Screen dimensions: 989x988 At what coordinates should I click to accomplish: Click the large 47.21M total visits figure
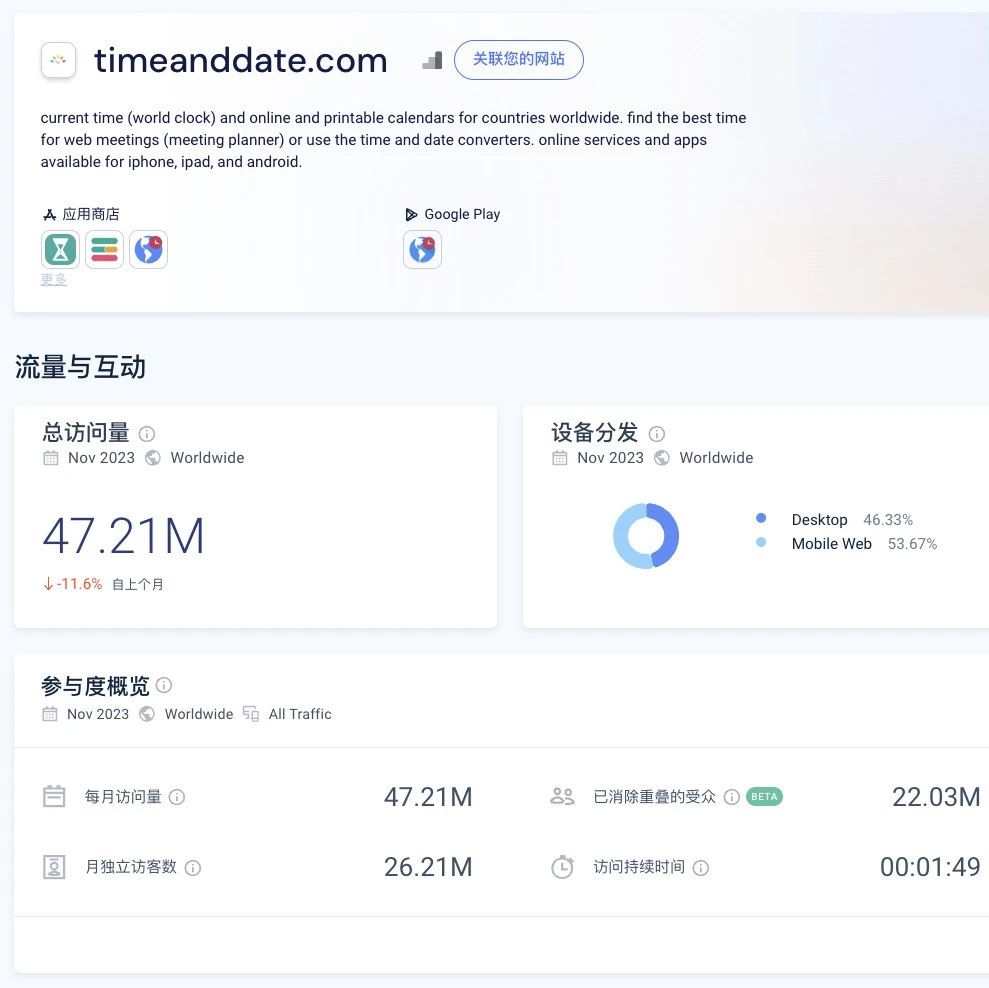pyautogui.click(x=124, y=536)
